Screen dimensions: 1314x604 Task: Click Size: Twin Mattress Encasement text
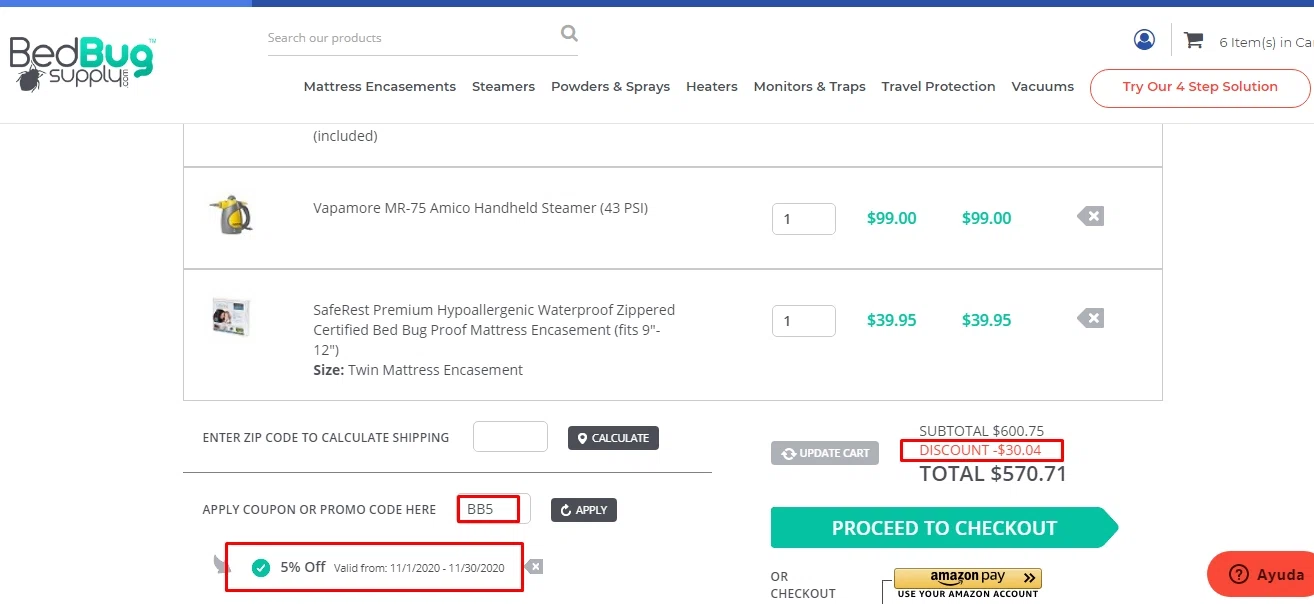[x=418, y=370]
